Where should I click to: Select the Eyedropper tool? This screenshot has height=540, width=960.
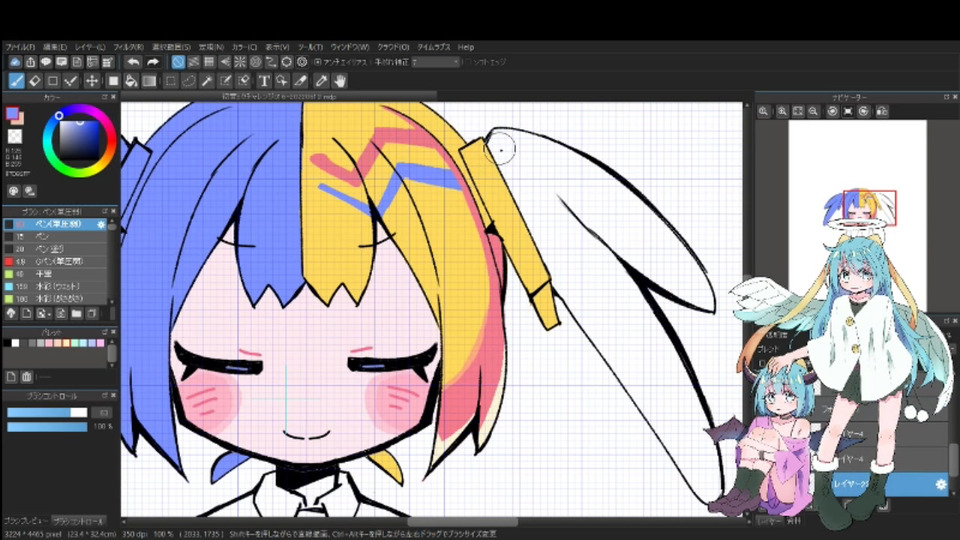tap(321, 81)
